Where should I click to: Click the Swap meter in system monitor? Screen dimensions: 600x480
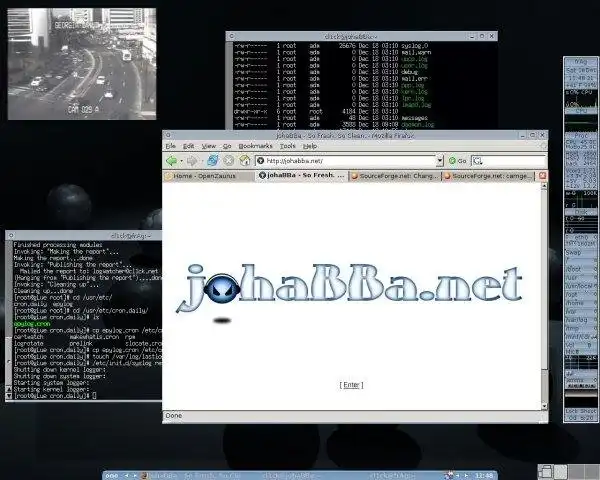pos(581,253)
